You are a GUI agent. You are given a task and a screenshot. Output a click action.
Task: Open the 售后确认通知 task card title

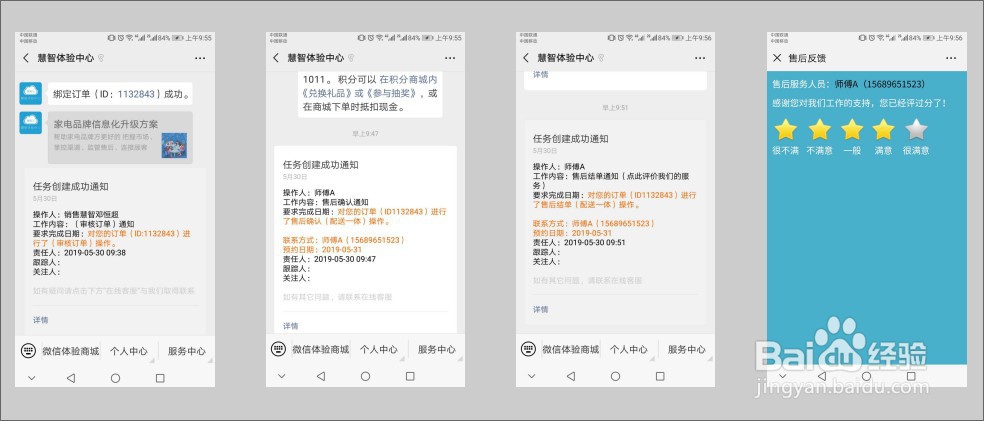coord(321,165)
